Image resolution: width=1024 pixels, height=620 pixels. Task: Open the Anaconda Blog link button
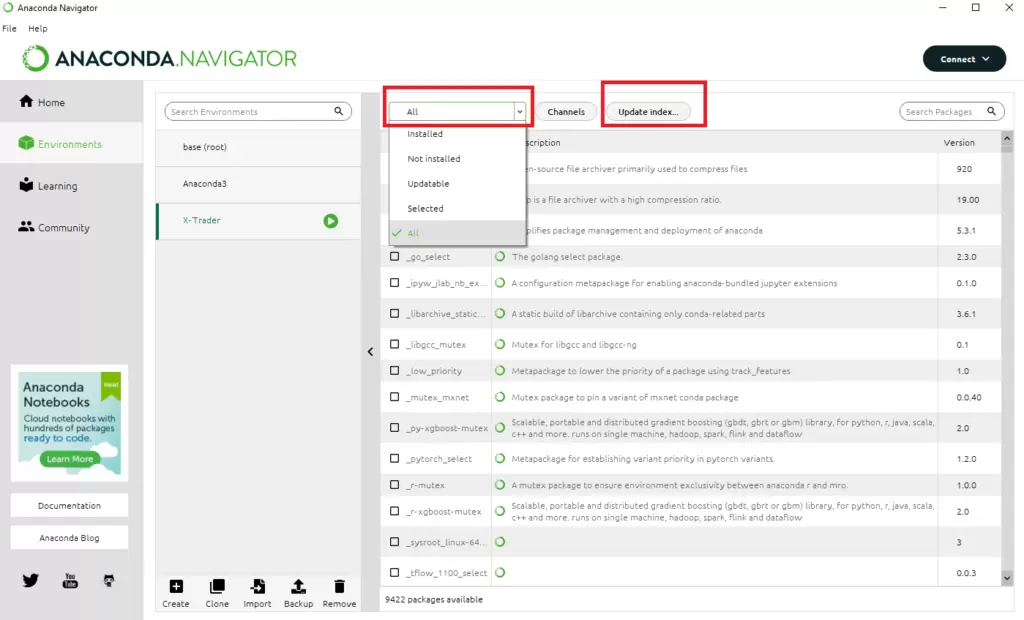click(x=69, y=538)
